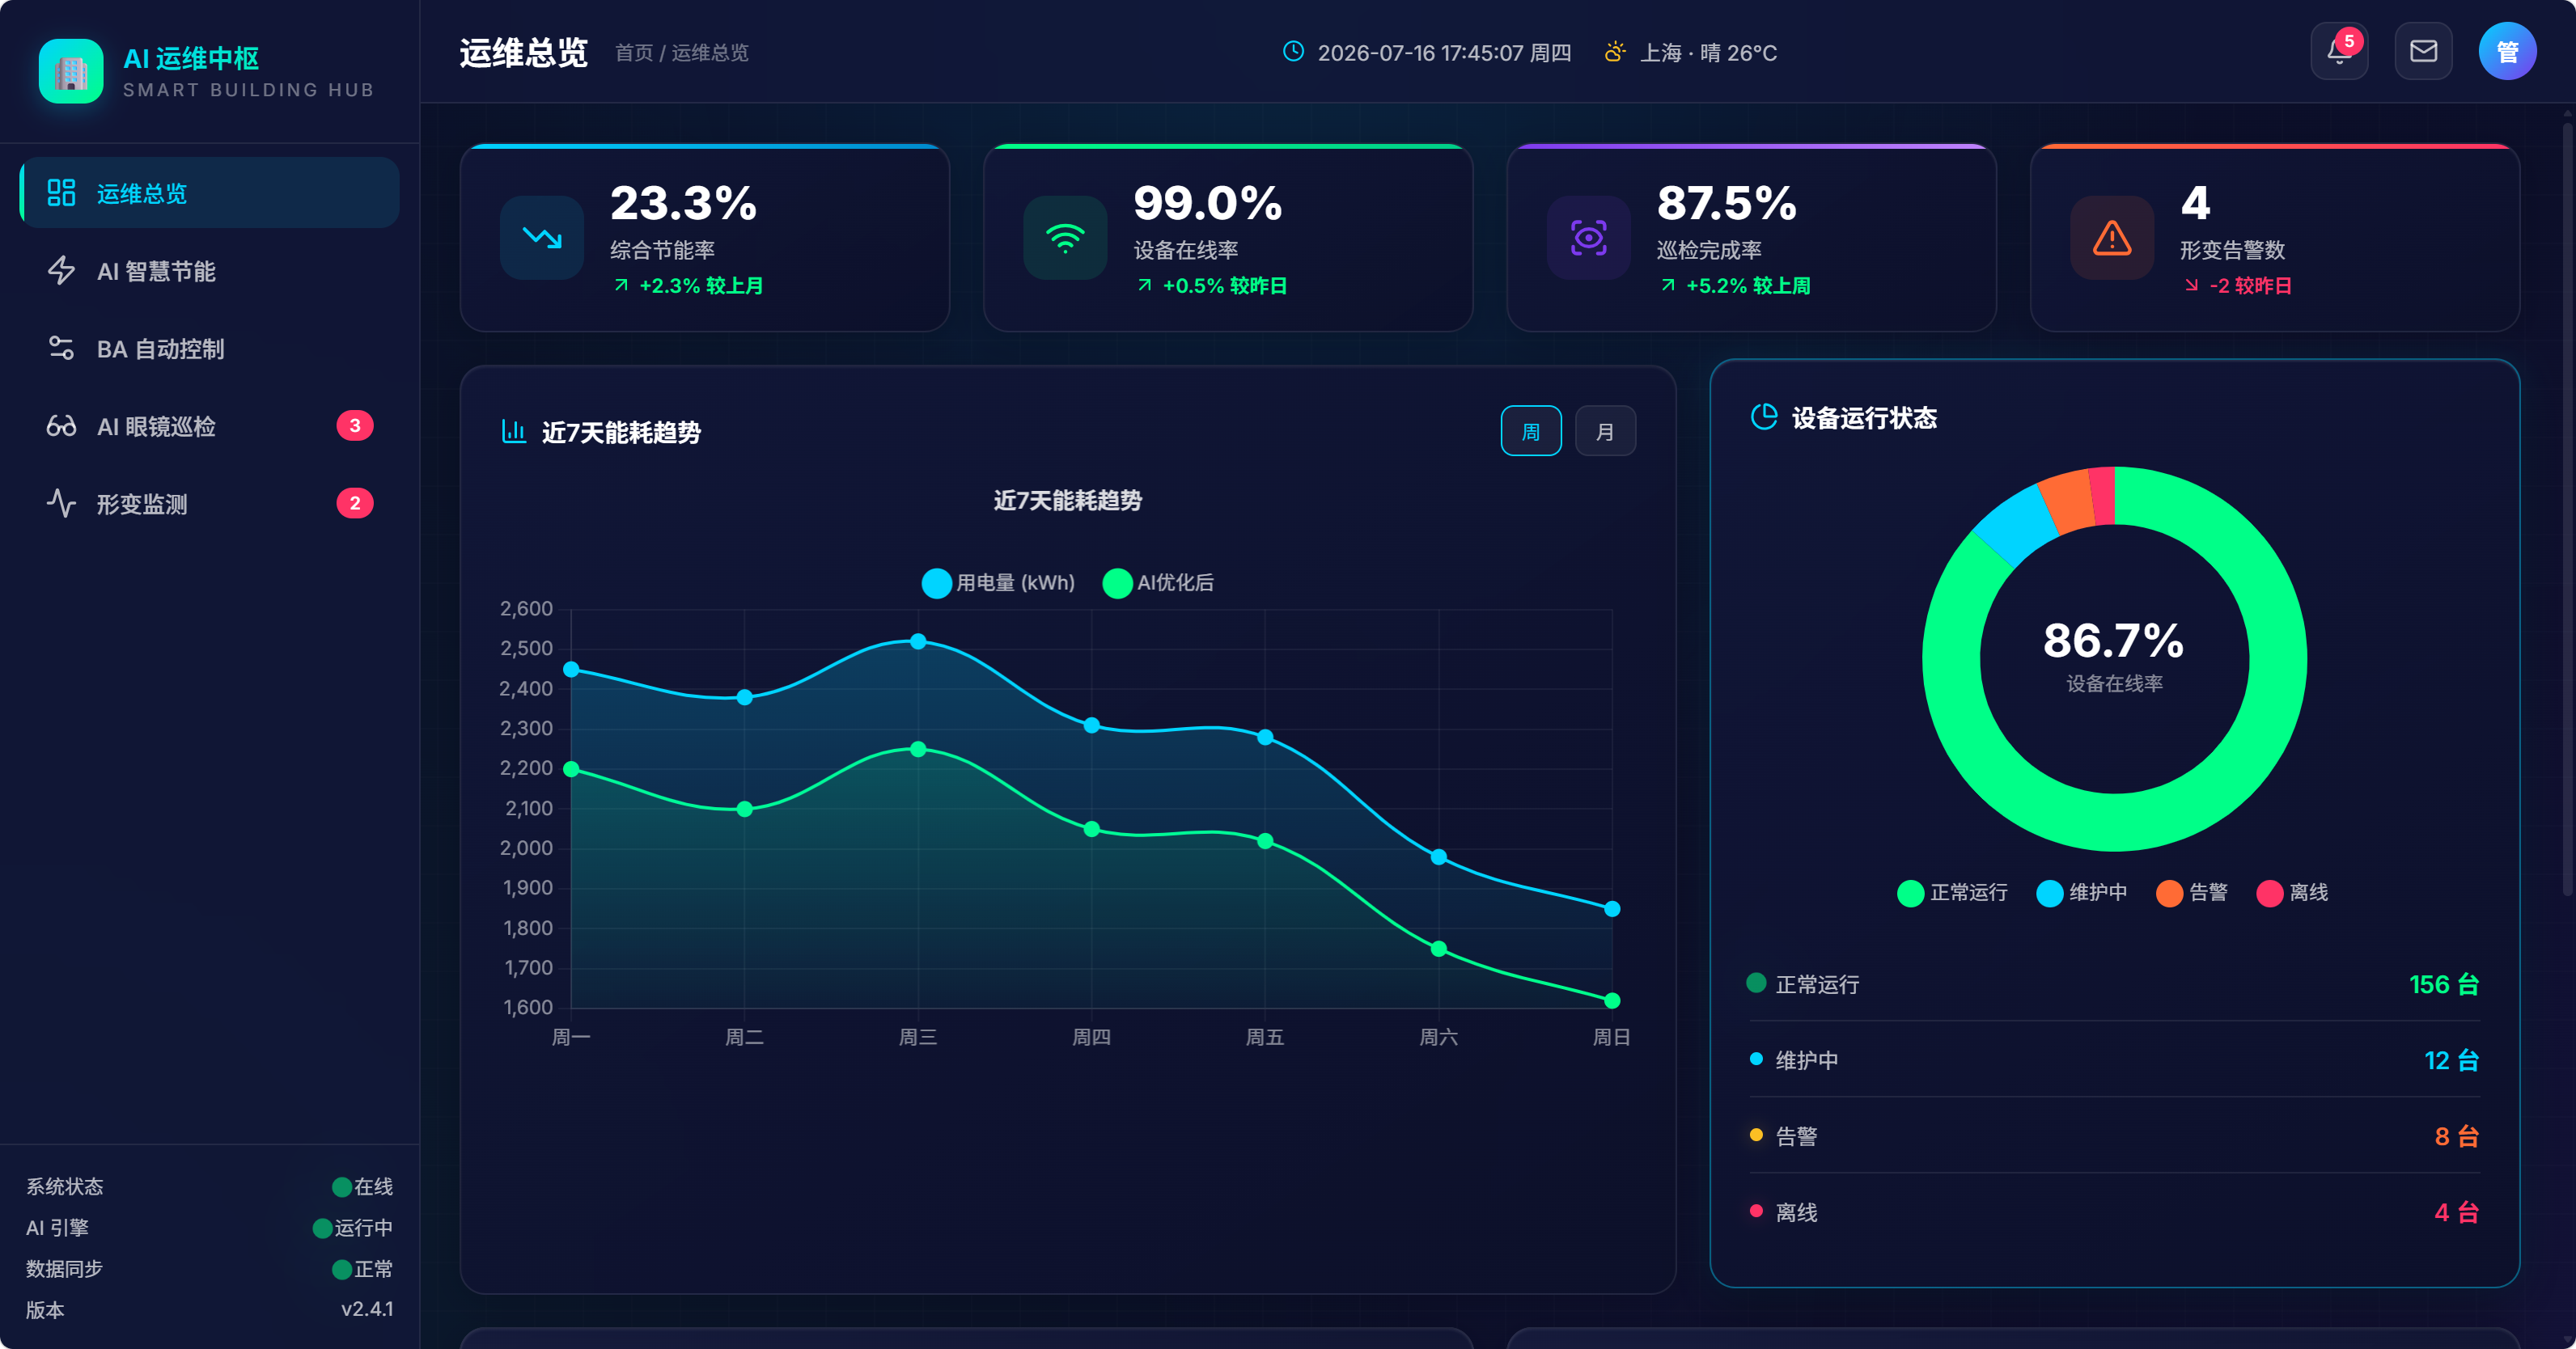This screenshot has height=1349, width=2576.
Task: Open the mail envelope icon
Action: 2423,51
